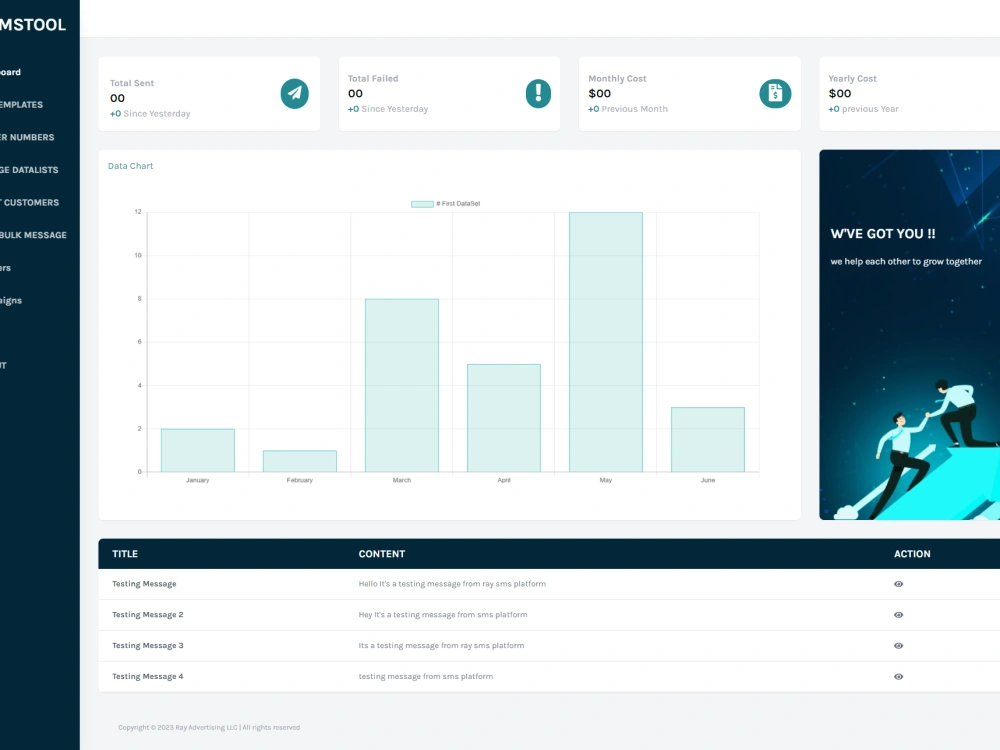Click the invoice icon in Monthly Cost card
Viewport: 1000px width, 750px height.
(x=775, y=94)
